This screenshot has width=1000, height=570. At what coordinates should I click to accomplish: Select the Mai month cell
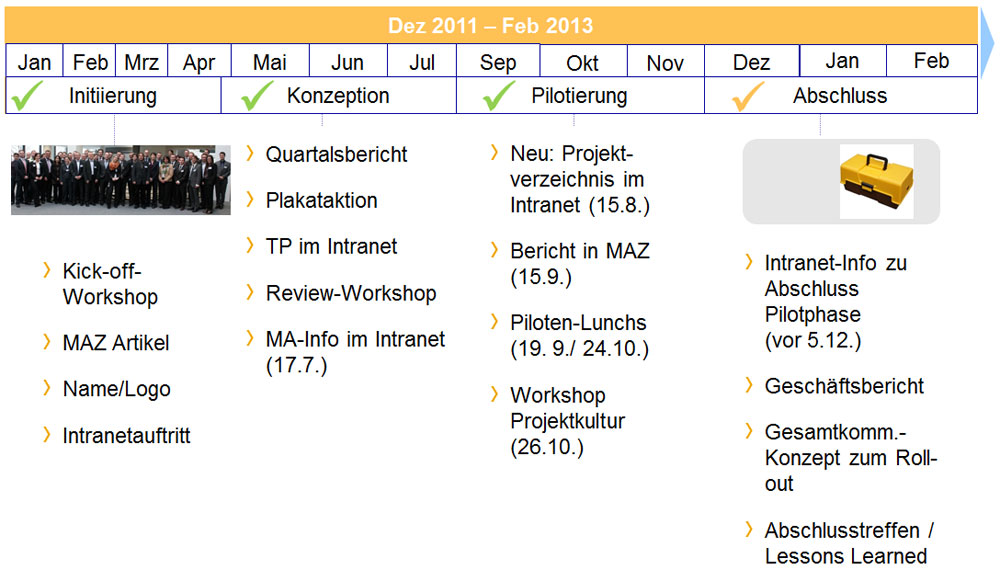click(x=270, y=62)
